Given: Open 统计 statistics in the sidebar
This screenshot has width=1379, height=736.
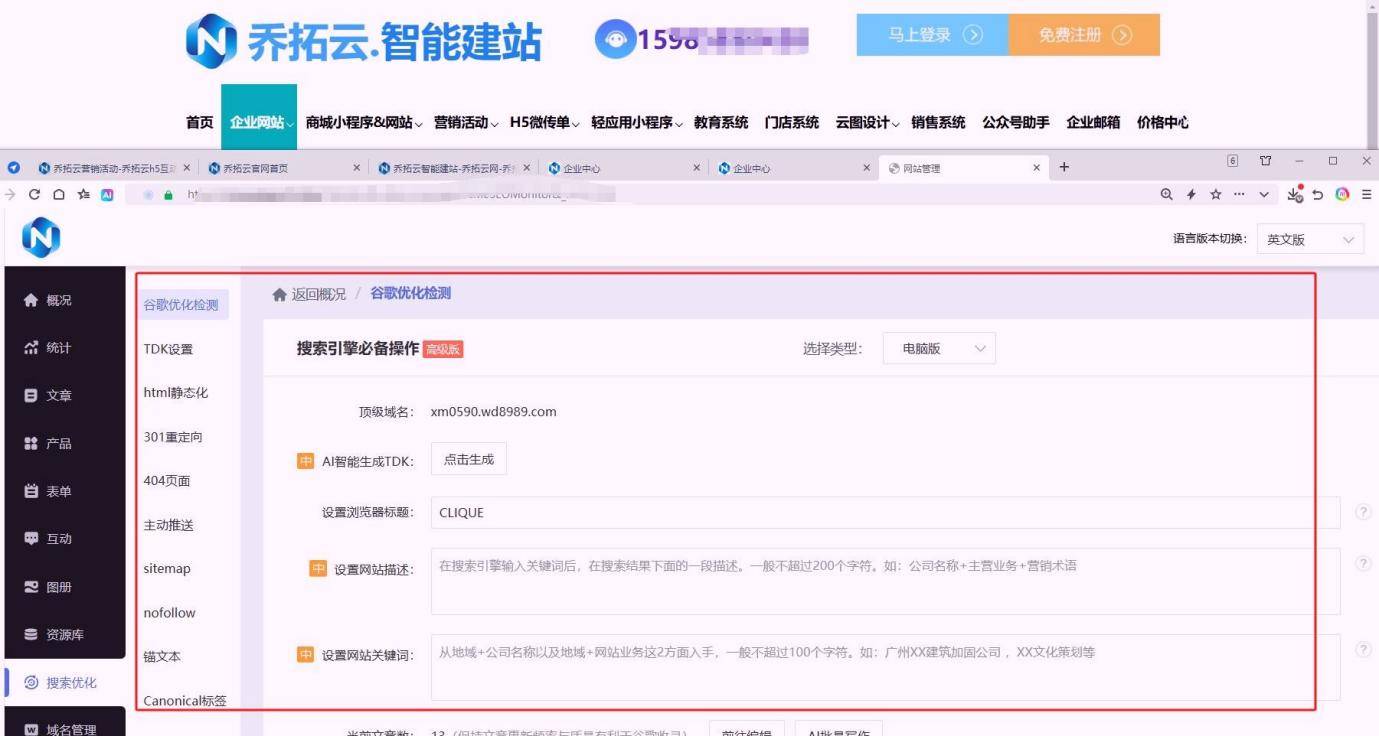Looking at the screenshot, I should 31,348.
